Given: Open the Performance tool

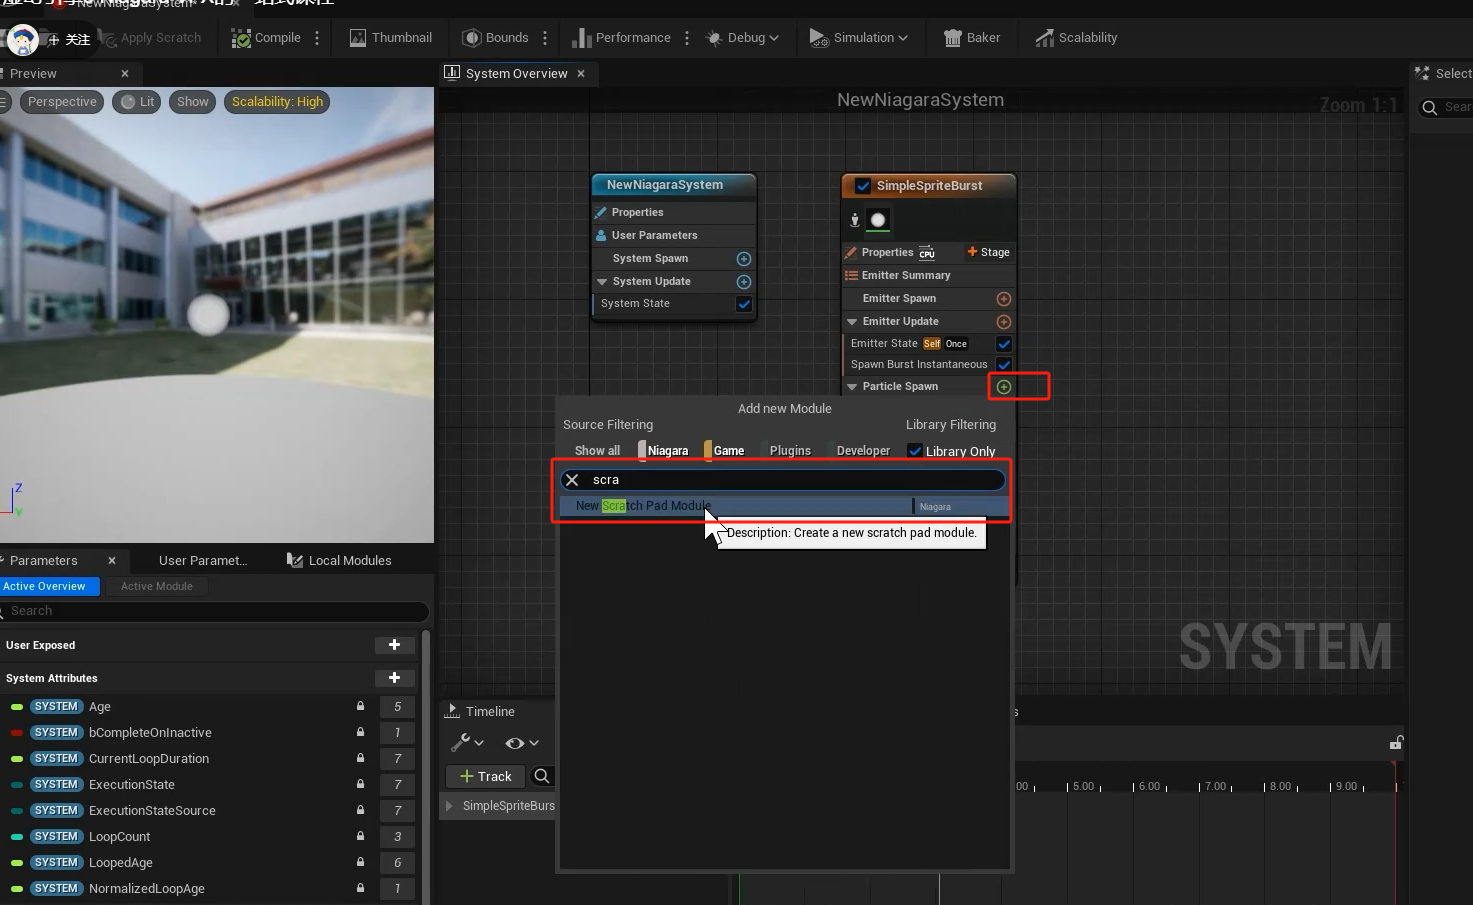Looking at the screenshot, I should pos(621,38).
